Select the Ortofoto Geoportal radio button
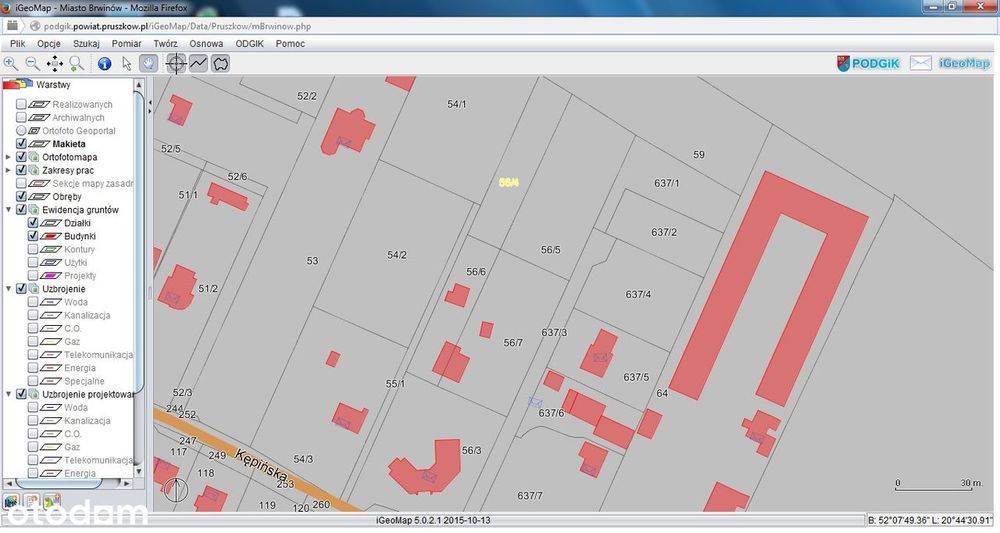This screenshot has height=533, width=1000. [21, 131]
